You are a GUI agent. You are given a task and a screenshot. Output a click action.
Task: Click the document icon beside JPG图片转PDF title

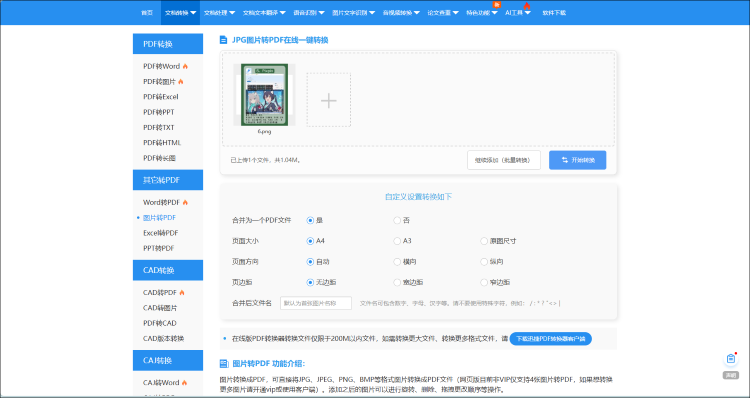(223, 40)
